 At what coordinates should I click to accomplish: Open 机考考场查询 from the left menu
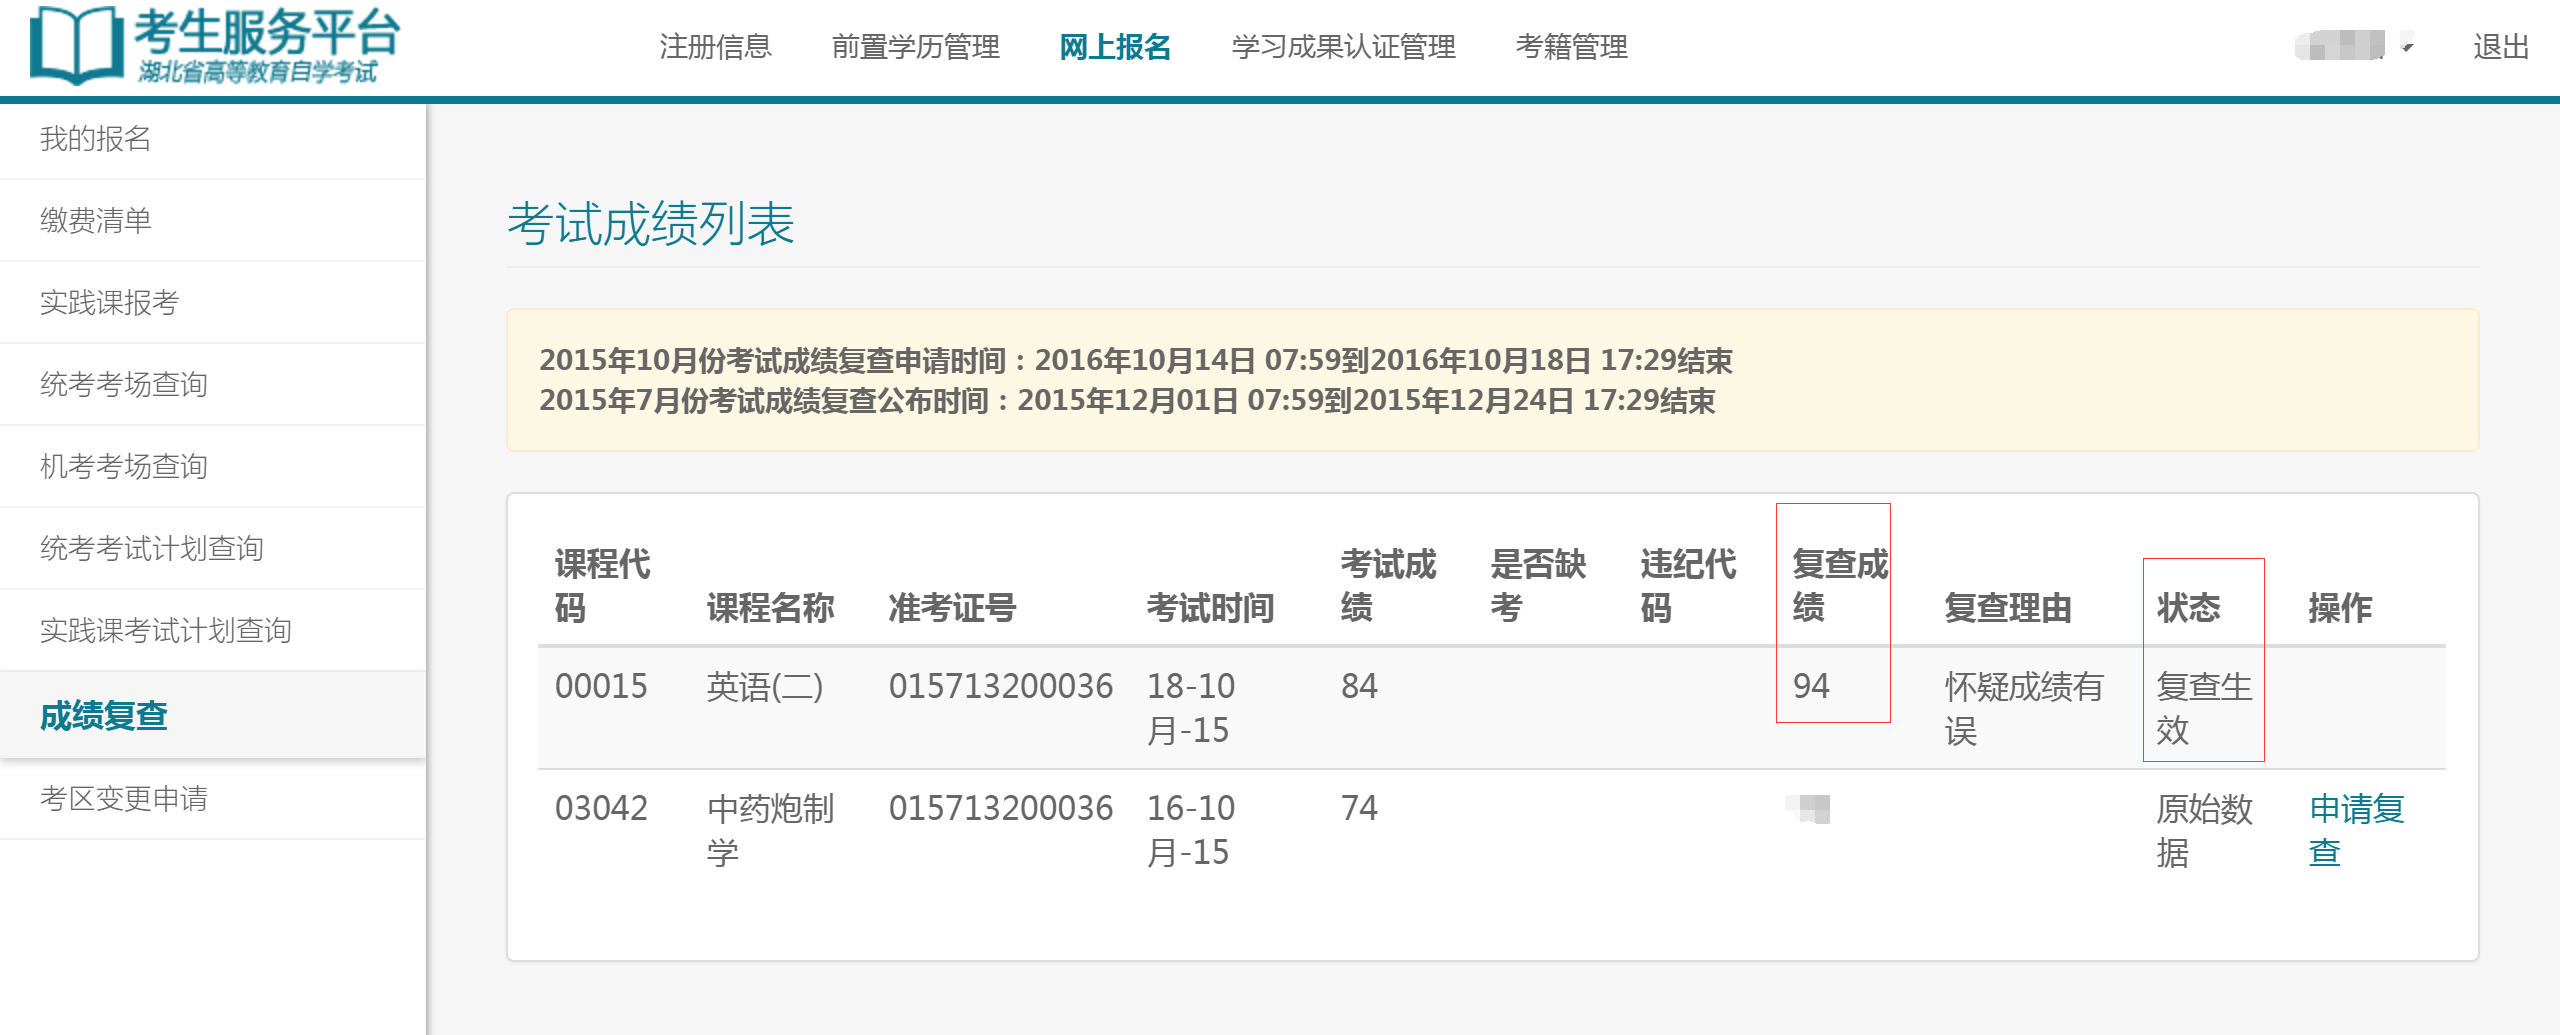(124, 466)
